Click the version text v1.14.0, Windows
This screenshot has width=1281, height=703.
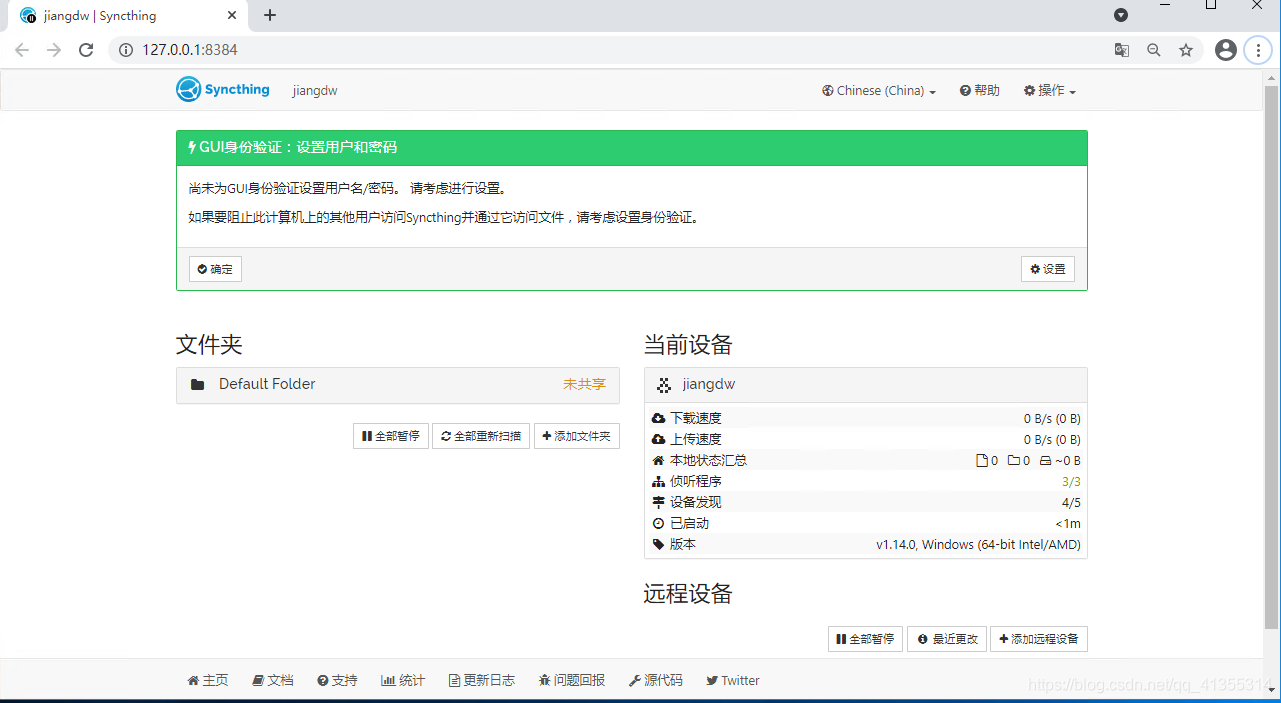pos(978,544)
